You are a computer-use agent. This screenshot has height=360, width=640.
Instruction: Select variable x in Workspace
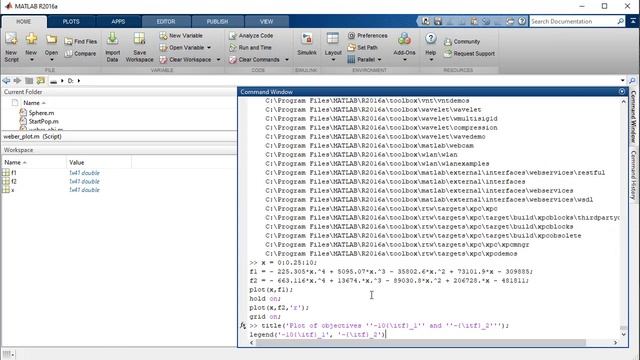tap(12, 190)
